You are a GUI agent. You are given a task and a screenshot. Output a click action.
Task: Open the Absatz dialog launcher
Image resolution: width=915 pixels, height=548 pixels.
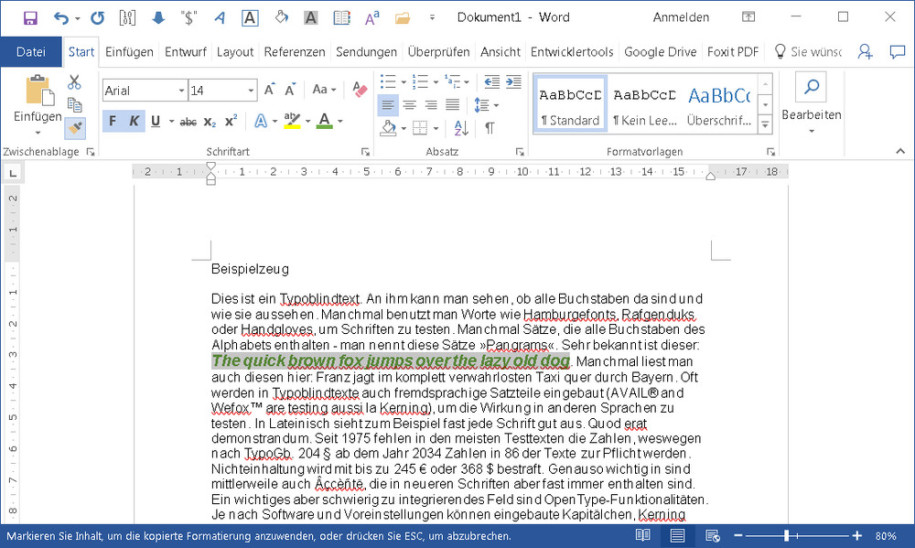[519, 152]
